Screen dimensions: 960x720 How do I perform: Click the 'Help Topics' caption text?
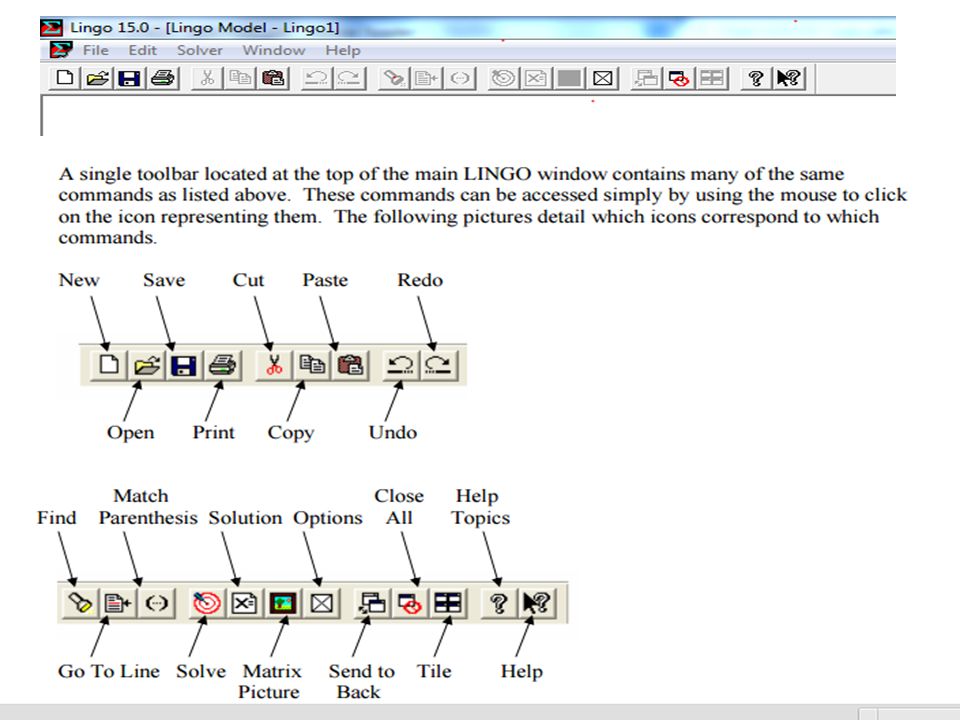pos(481,507)
